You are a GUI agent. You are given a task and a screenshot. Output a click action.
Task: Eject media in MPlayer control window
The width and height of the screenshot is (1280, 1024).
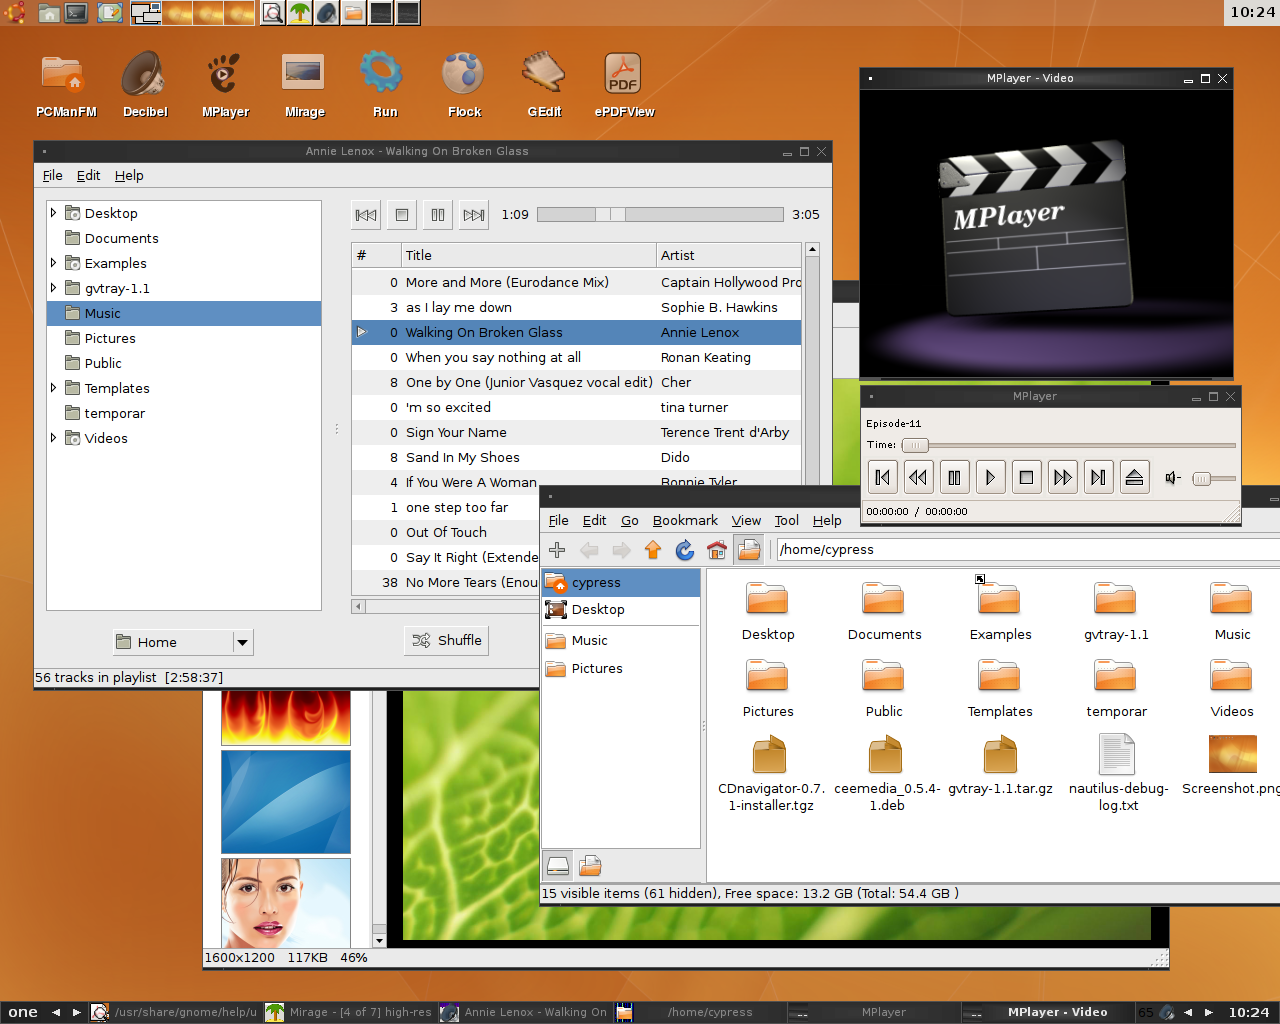[1134, 478]
